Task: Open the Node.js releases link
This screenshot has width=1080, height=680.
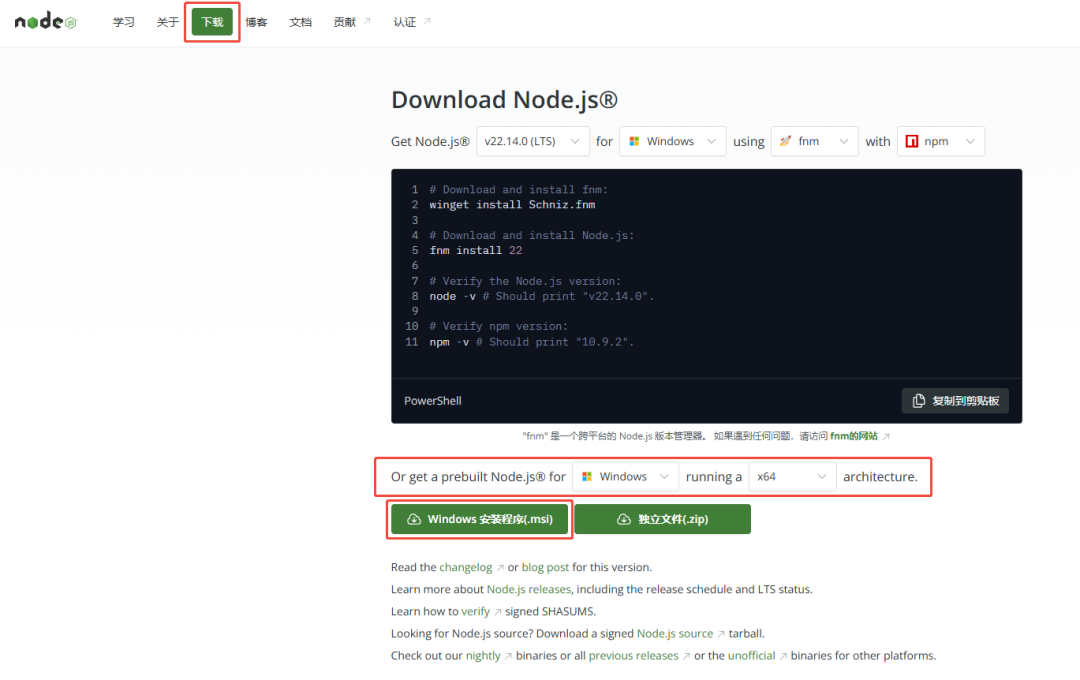Action: pos(529,589)
